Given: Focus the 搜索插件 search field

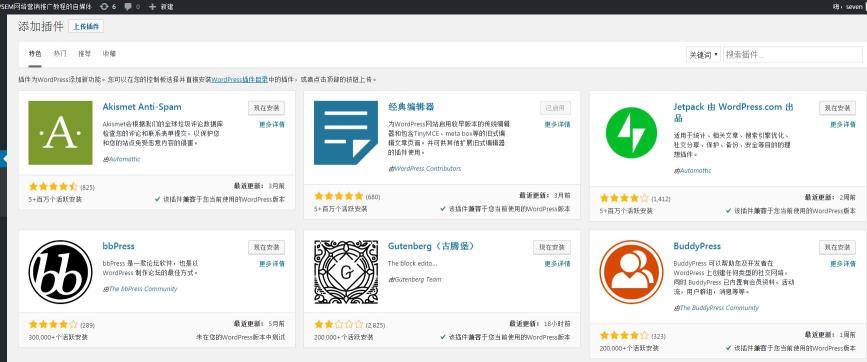Looking at the screenshot, I should click(792, 55).
